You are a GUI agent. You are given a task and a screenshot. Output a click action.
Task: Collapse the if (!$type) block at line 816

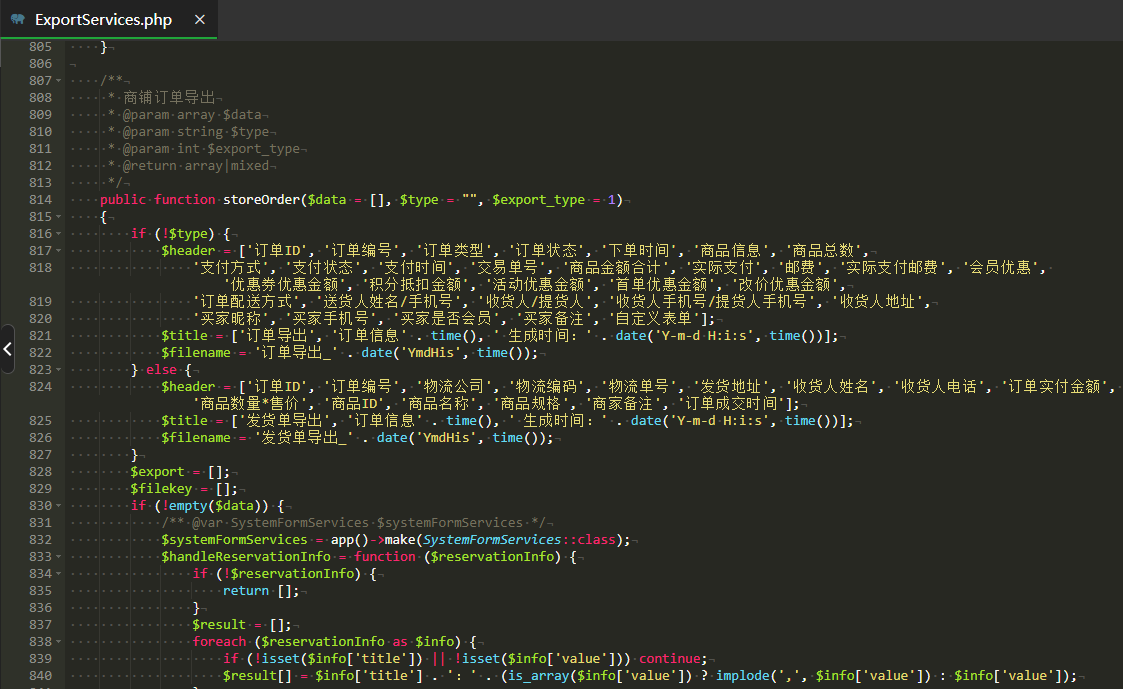click(59, 234)
